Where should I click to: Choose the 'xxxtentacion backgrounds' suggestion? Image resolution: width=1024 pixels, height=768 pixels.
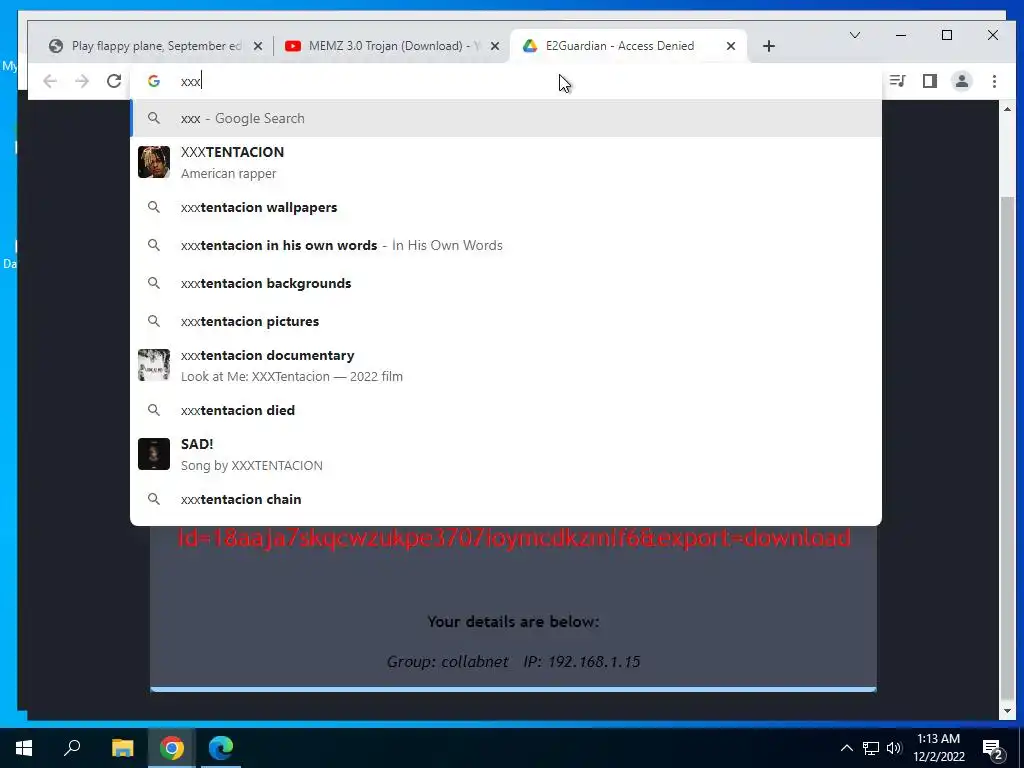tap(506, 283)
